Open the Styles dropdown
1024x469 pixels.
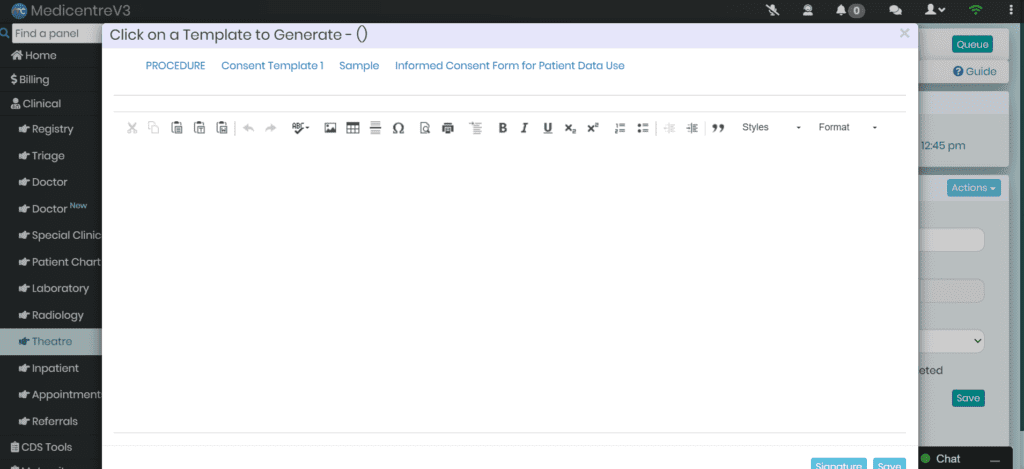point(771,127)
